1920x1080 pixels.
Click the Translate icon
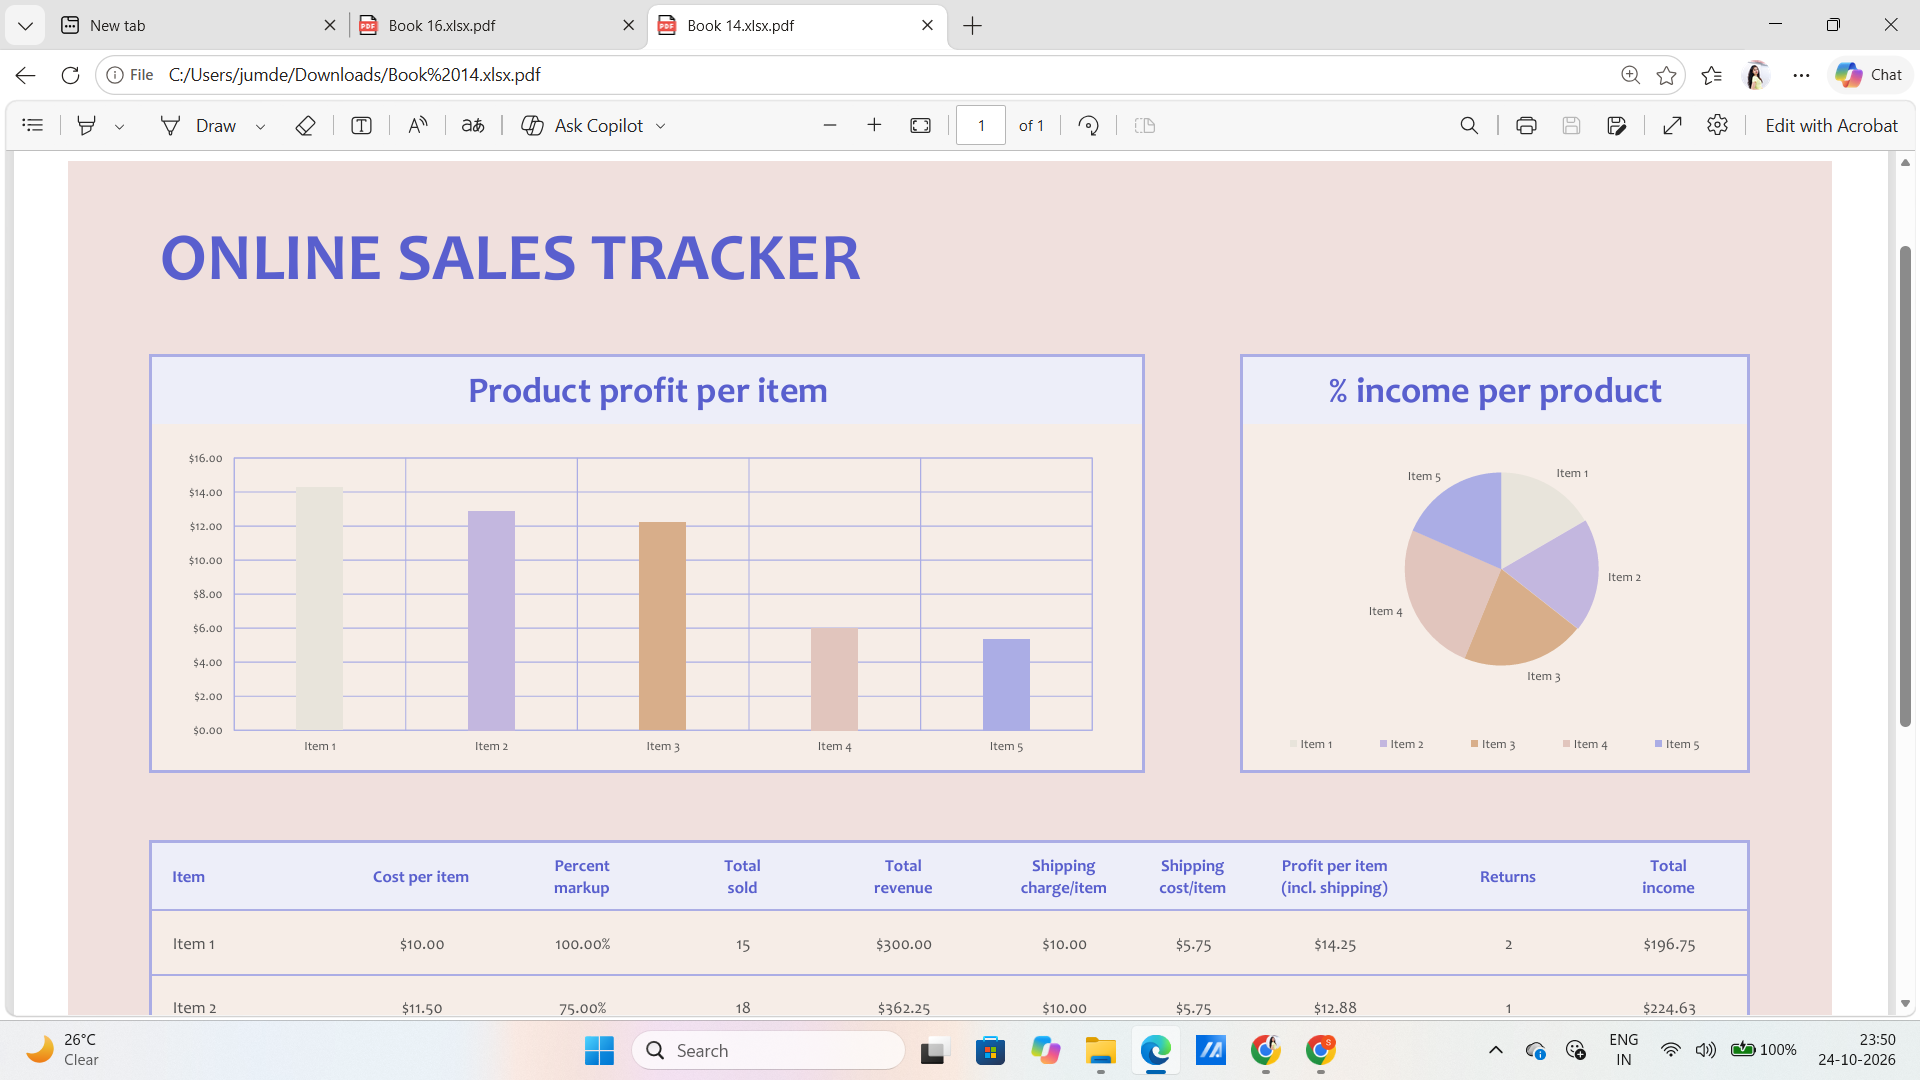click(473, 125)
